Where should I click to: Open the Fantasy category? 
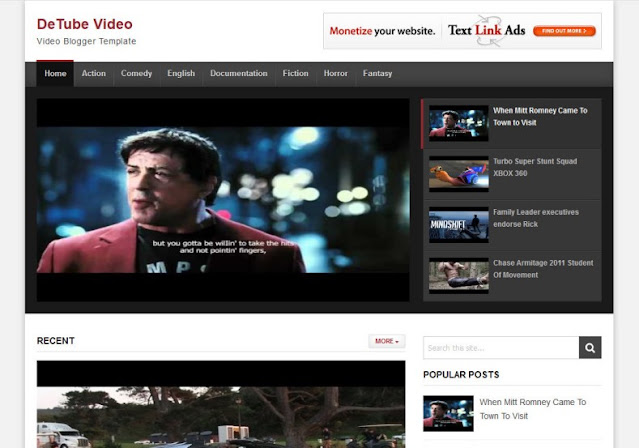pos(377,74)
